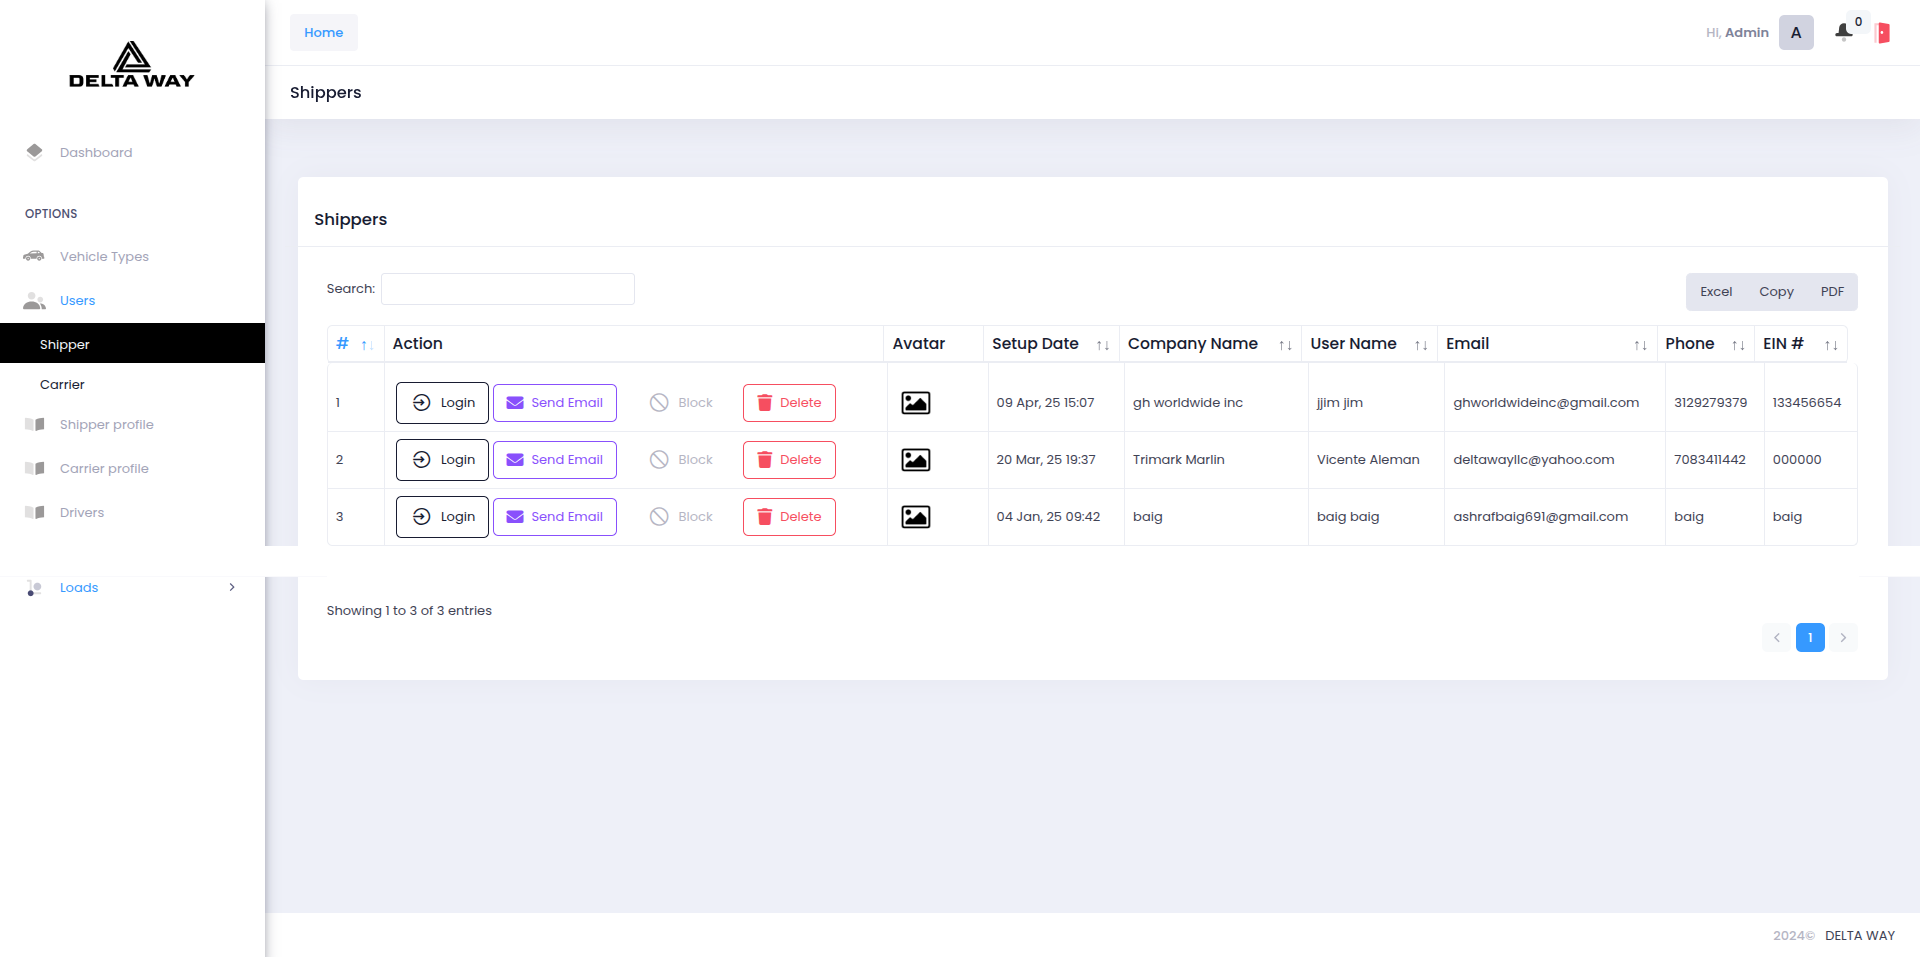
Task: Select Carrier under Users menu
Action: 62,385
